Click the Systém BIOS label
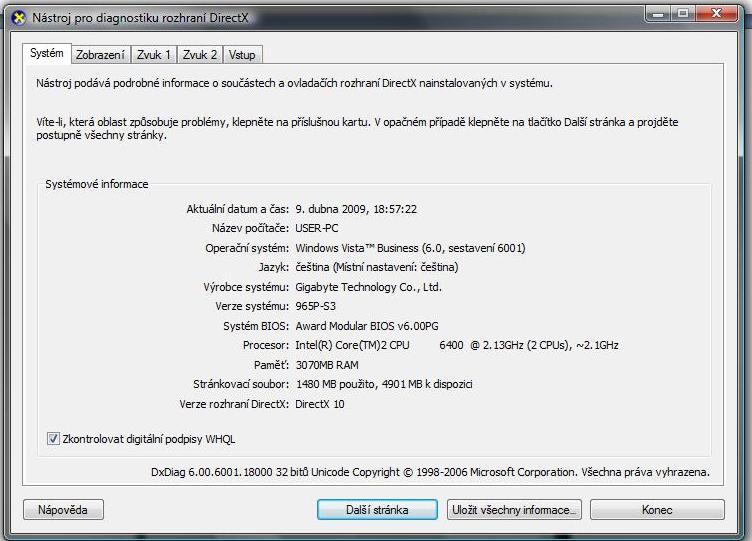Viewport: 752px width, 541px height. (x=256, y=326)
